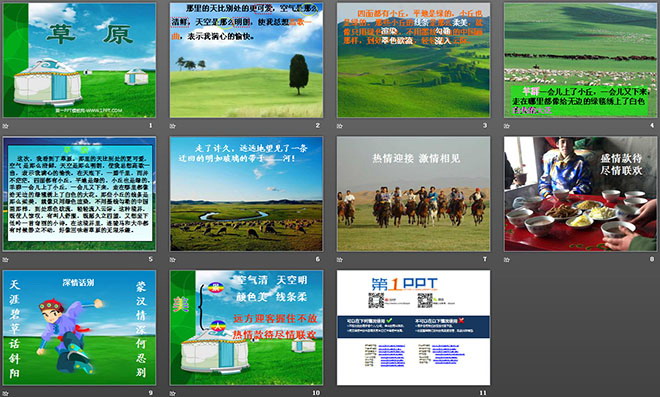The width and height of the screenshot is (660, 397).
Task: Click the slide number 7 label
Action: coord(485,259)
